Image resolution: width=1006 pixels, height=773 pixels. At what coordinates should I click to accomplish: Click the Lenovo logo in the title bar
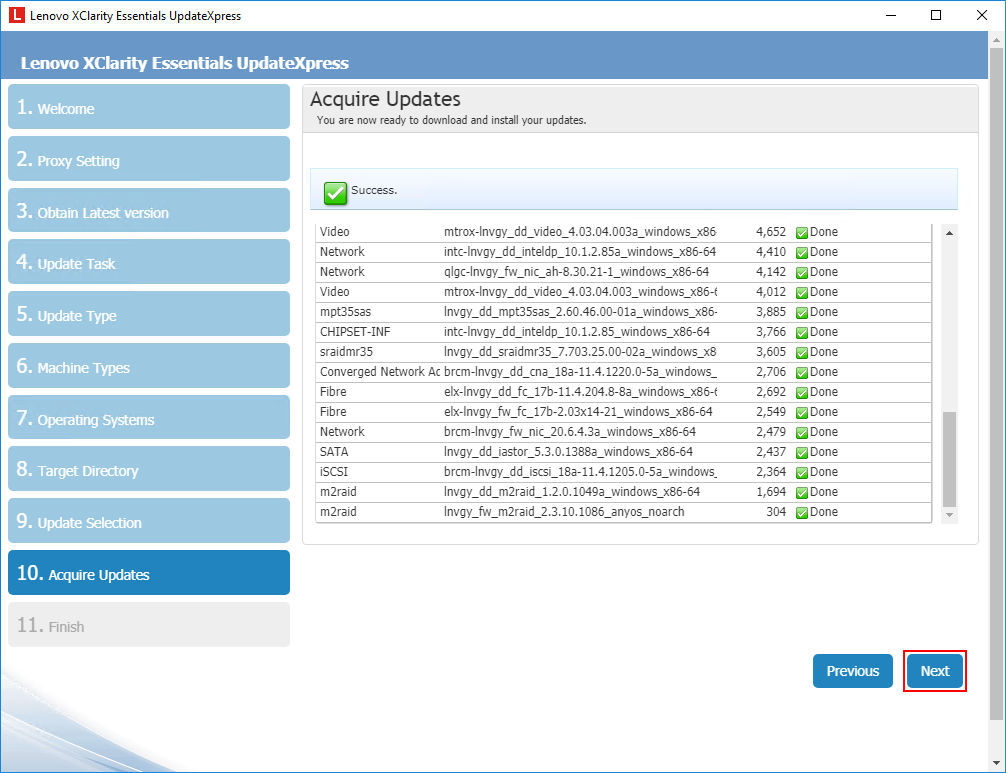click(17, 15)
